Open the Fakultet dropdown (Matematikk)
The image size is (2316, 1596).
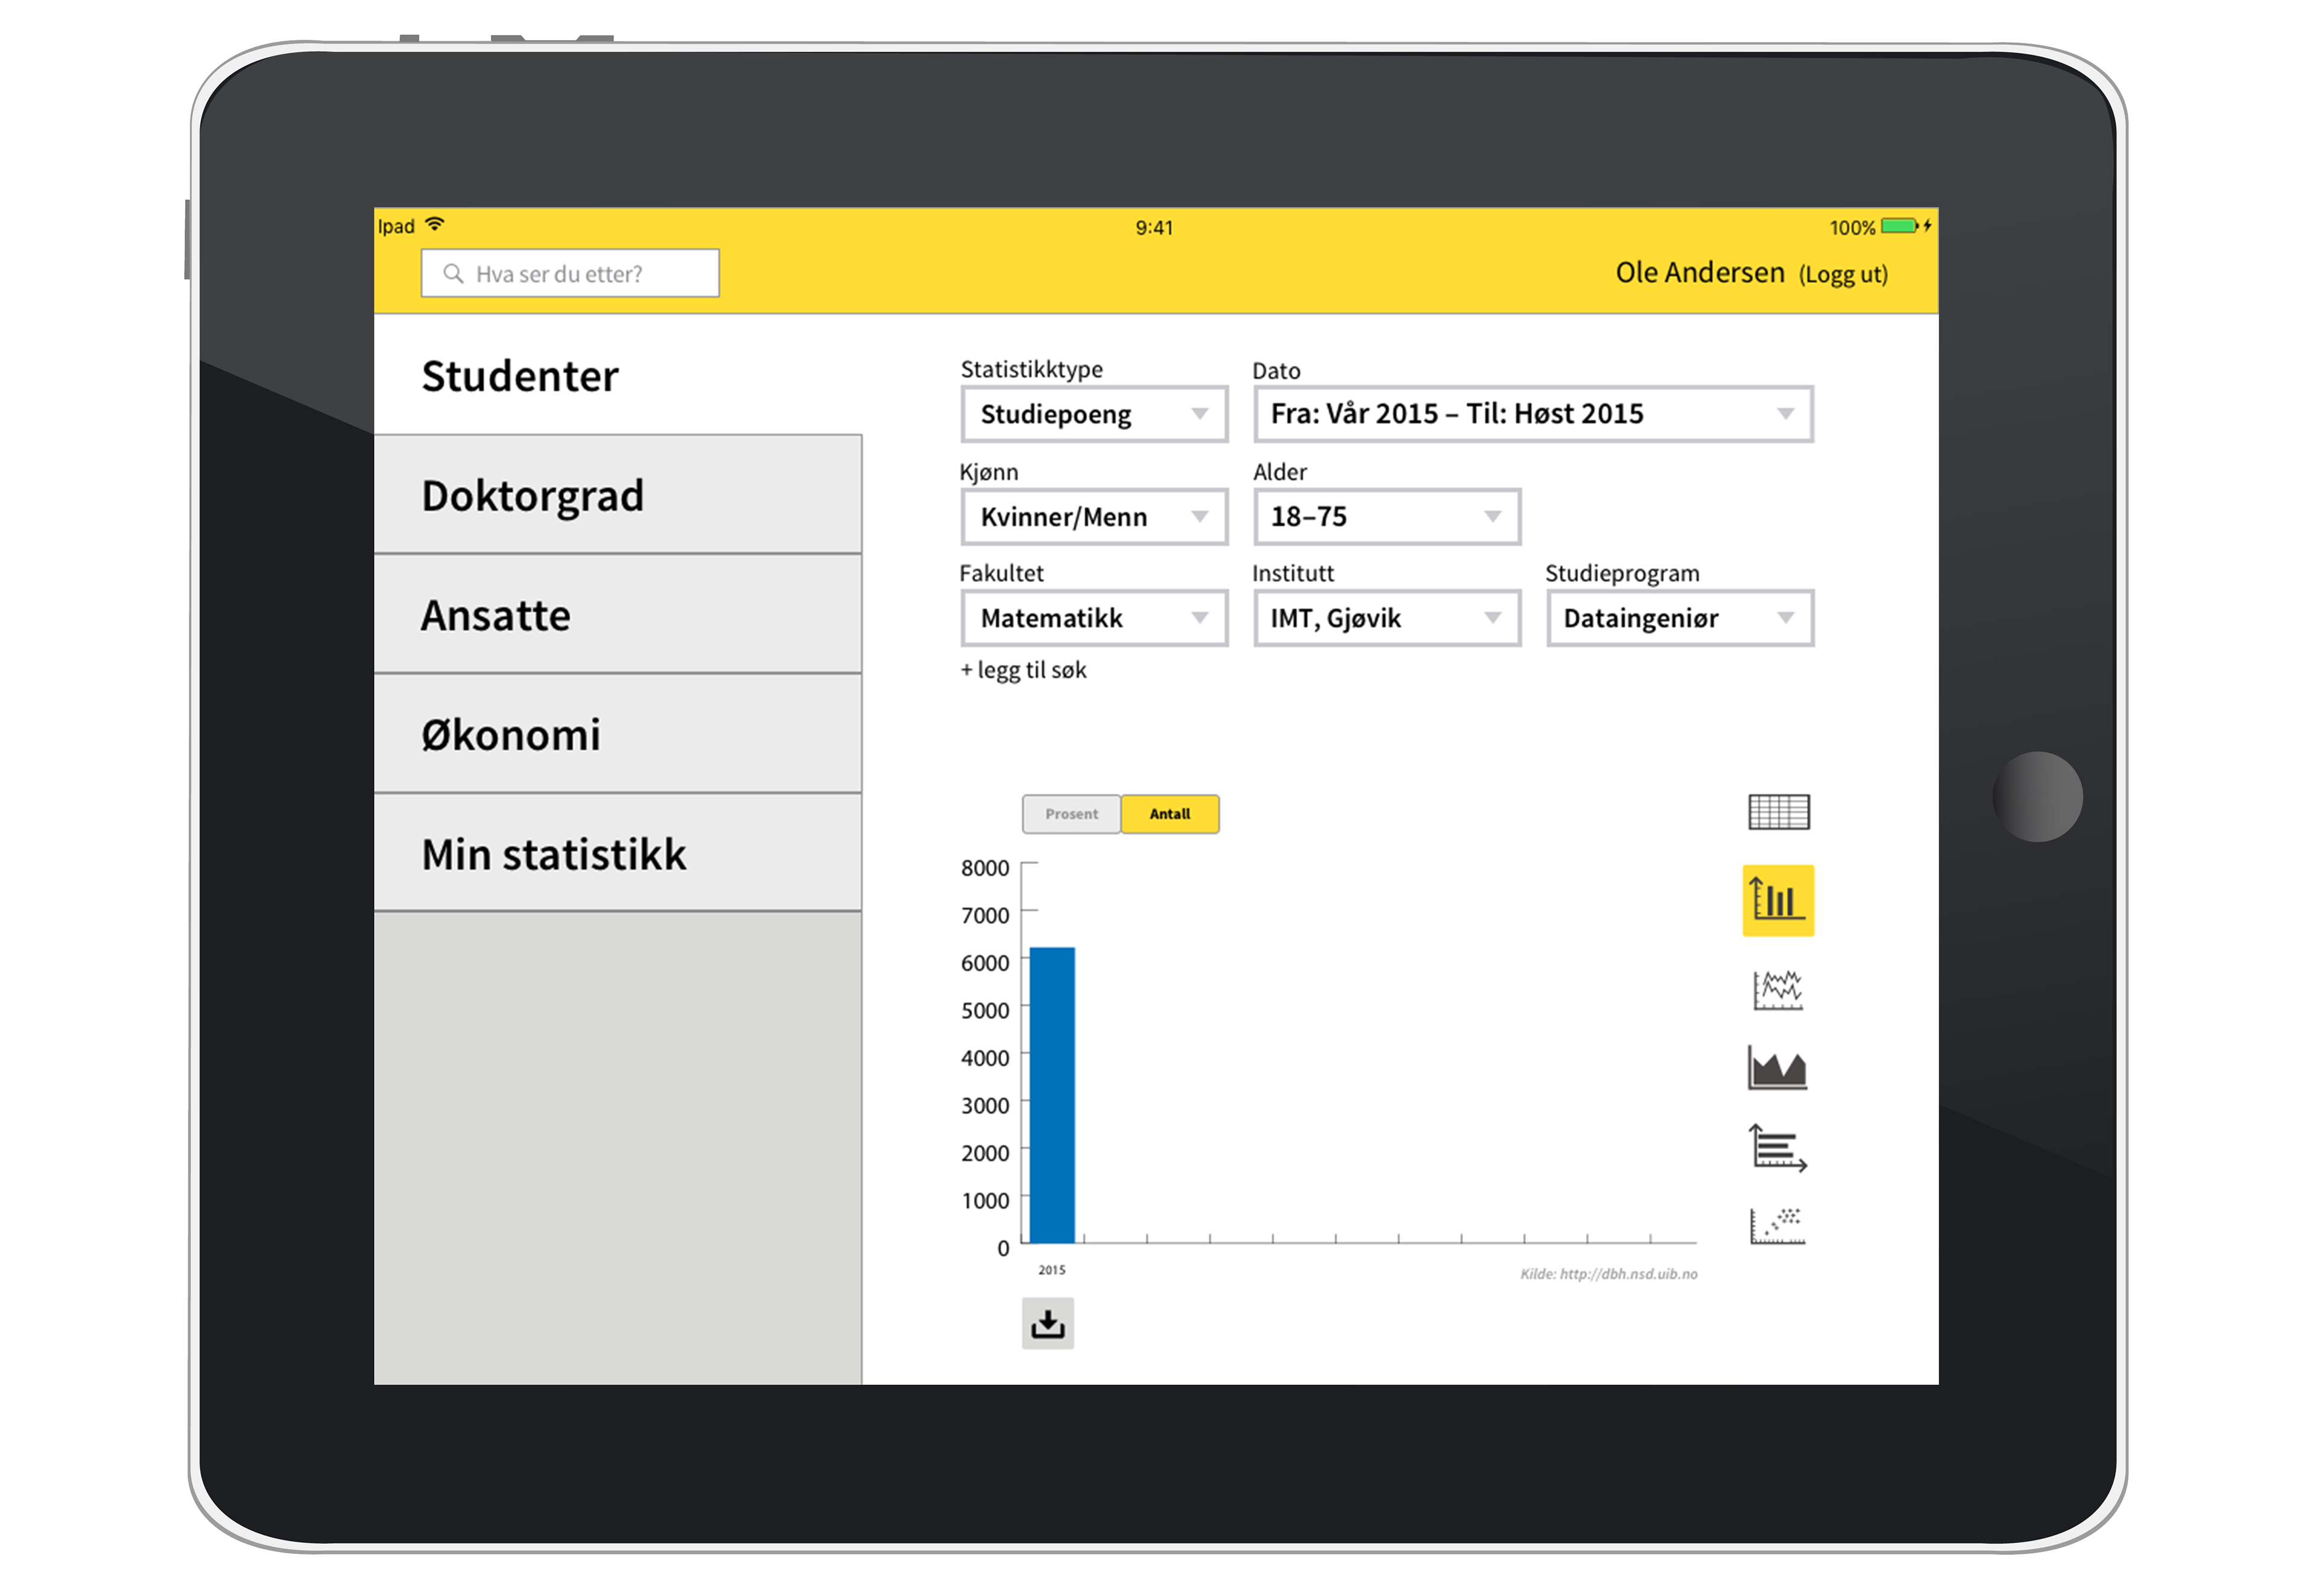pyautogui.click(x=1094, y=618)
